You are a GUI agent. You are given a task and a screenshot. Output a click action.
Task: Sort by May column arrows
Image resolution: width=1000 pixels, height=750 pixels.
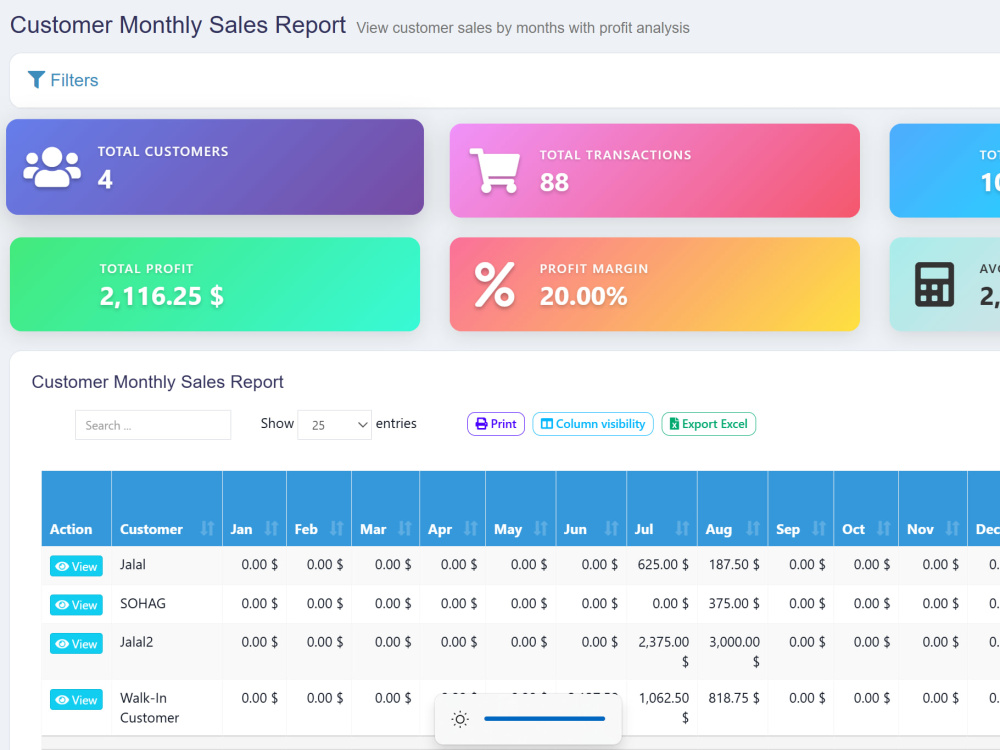[540, 529]
